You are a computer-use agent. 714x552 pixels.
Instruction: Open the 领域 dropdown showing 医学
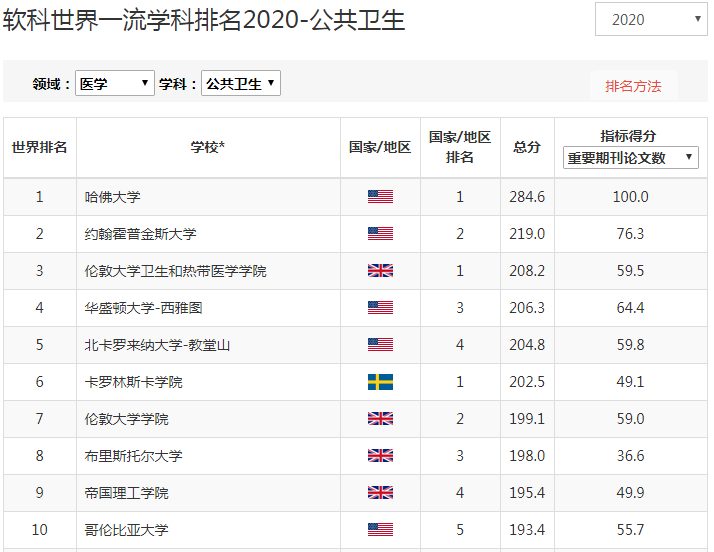[x=115, y=83]
